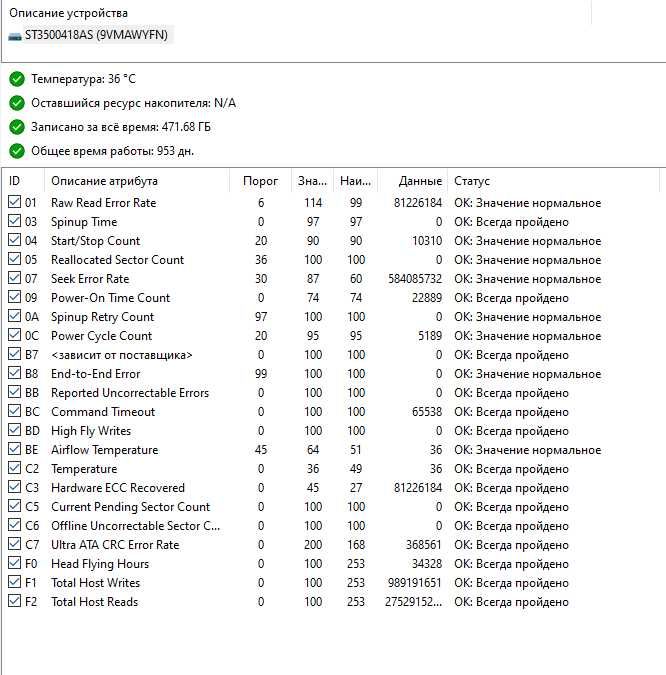The height and width of the screenshot is (675, 666).
Task: Click the Записано за всё время: 471.68 ГБ text
Action: coord(121,127)
